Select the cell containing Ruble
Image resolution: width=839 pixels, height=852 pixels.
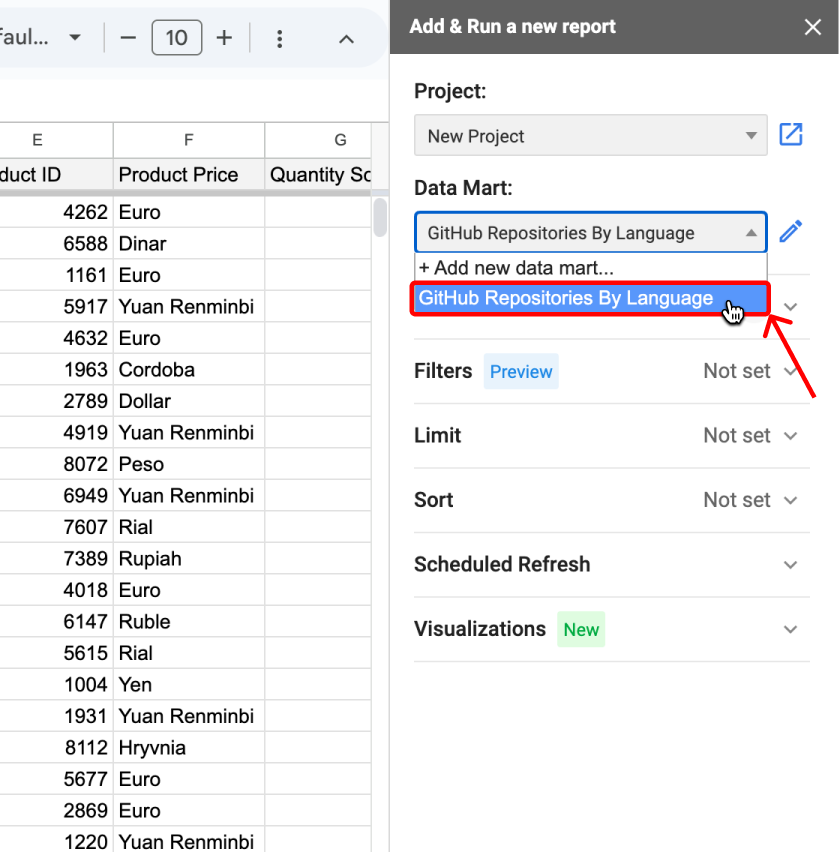[189, 622]
